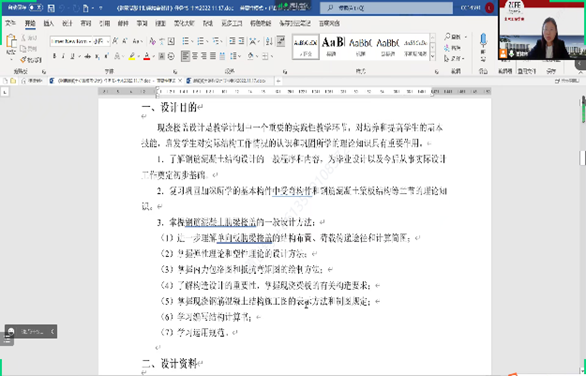Open the Select dropdown in Editing group
The image size is (586, 376).
click(x=454, y=59)
